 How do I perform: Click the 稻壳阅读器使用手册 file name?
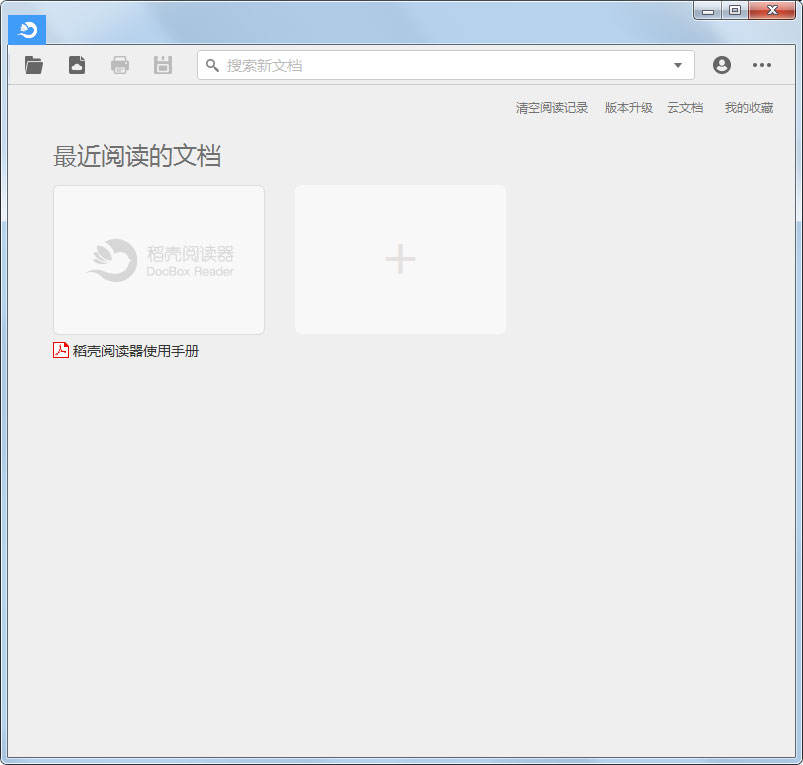136,351
